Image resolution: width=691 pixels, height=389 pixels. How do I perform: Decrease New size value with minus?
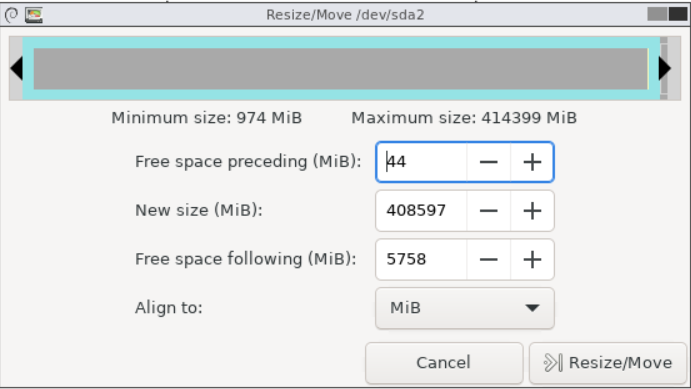(488, 211)
